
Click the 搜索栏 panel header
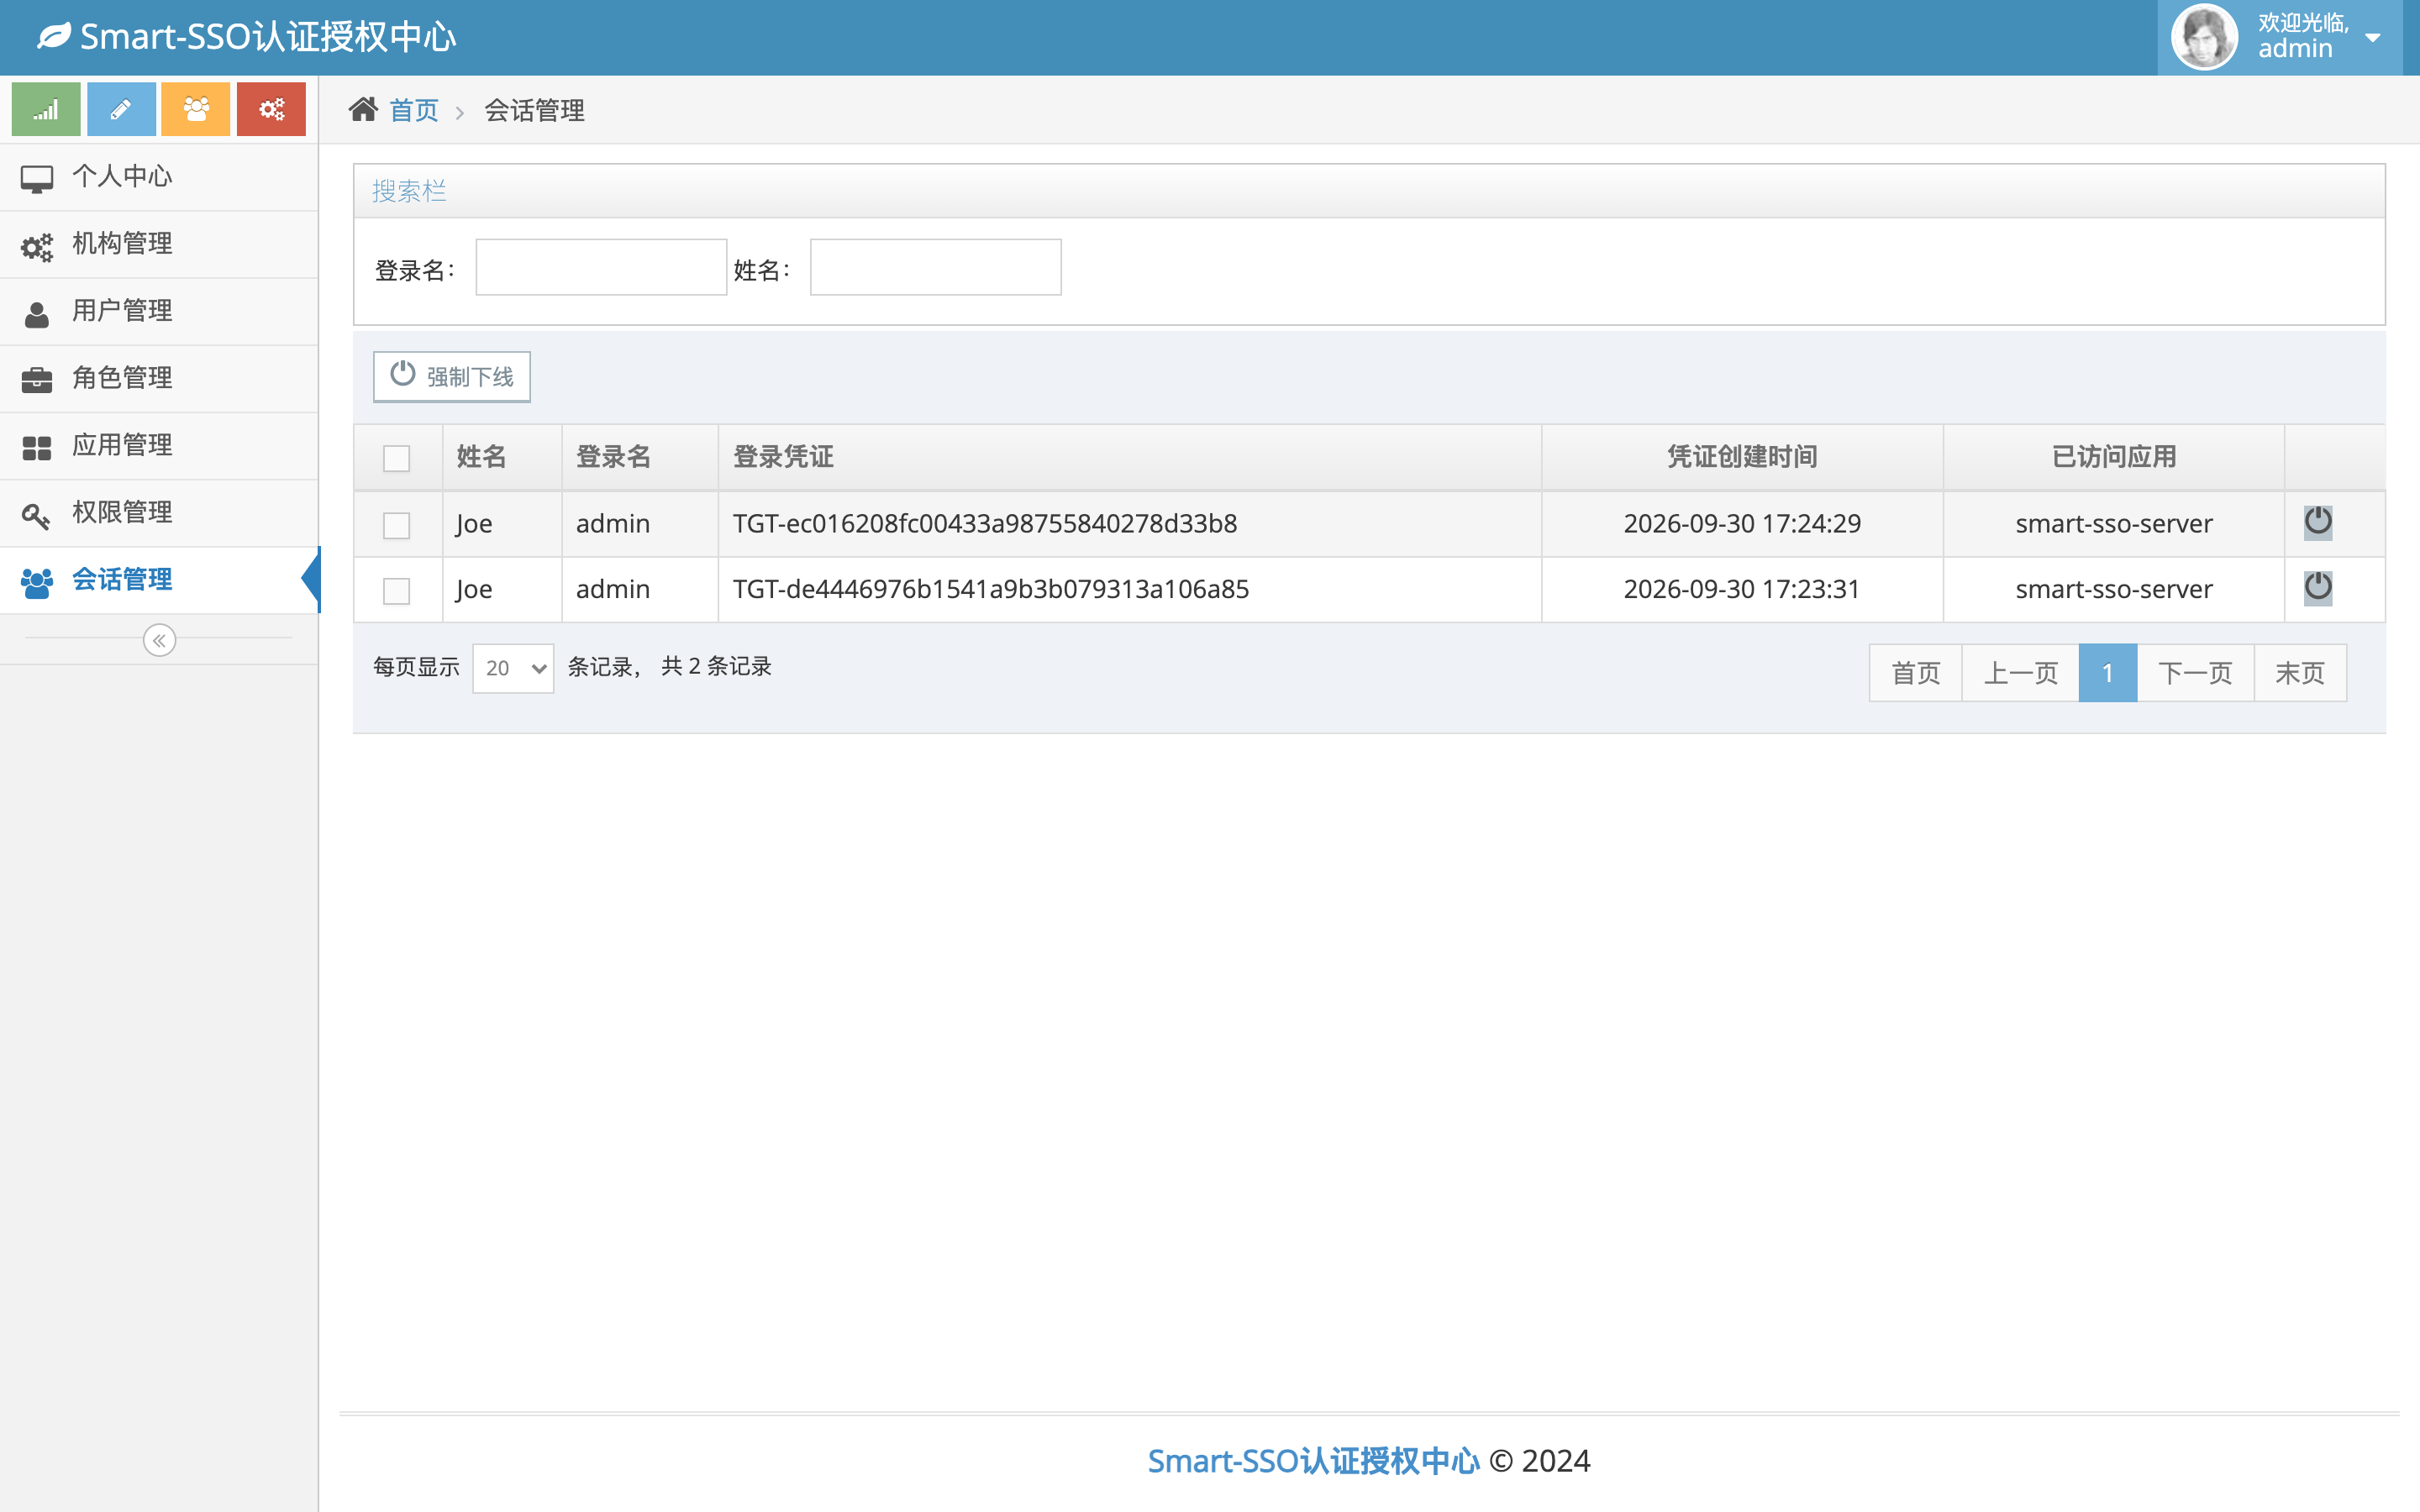point(1369,191)
